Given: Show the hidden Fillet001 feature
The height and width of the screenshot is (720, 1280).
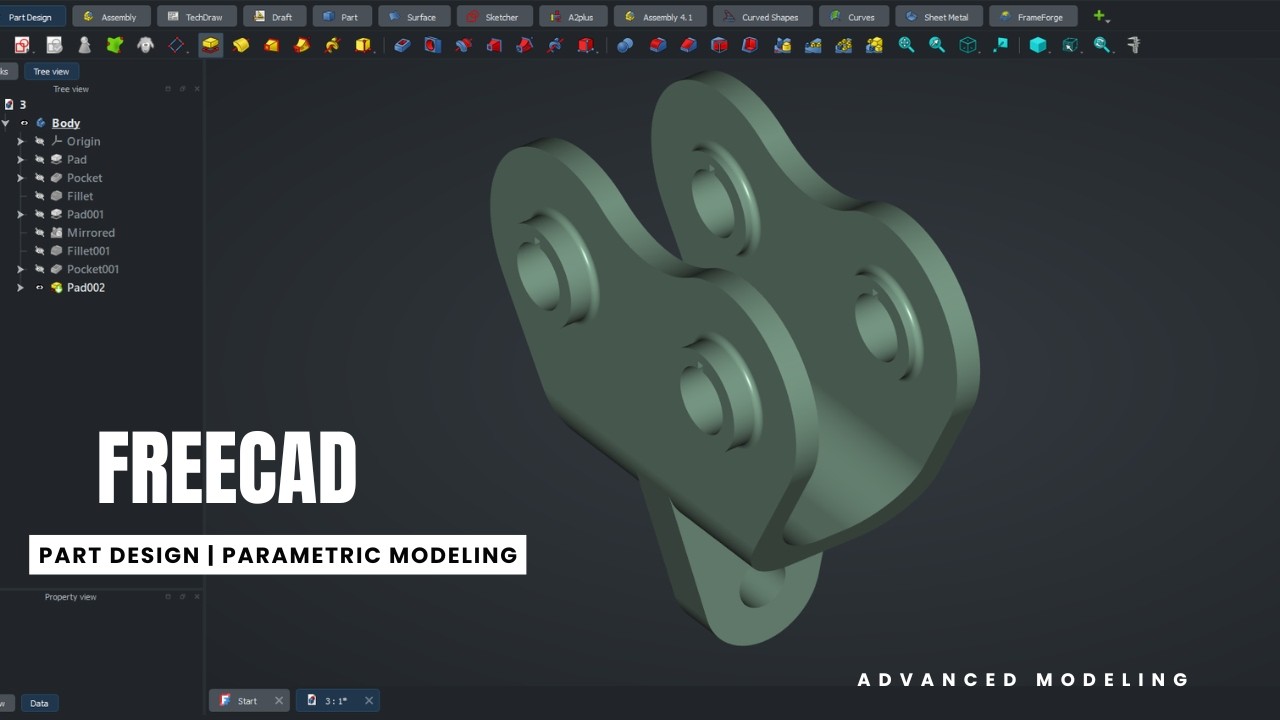Looking at the screenshot, I should [40, 251].
